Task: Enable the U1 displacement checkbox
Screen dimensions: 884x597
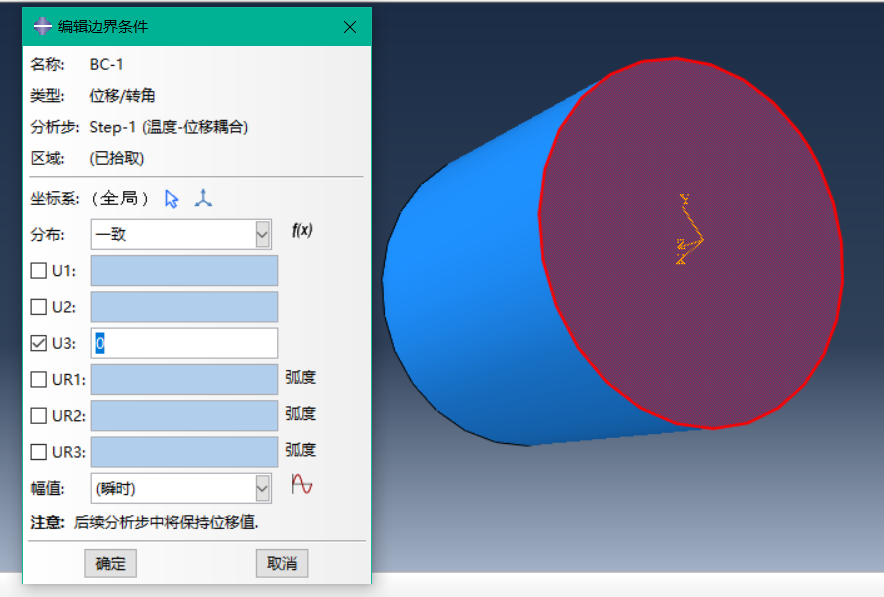Action: coord(39,271)
